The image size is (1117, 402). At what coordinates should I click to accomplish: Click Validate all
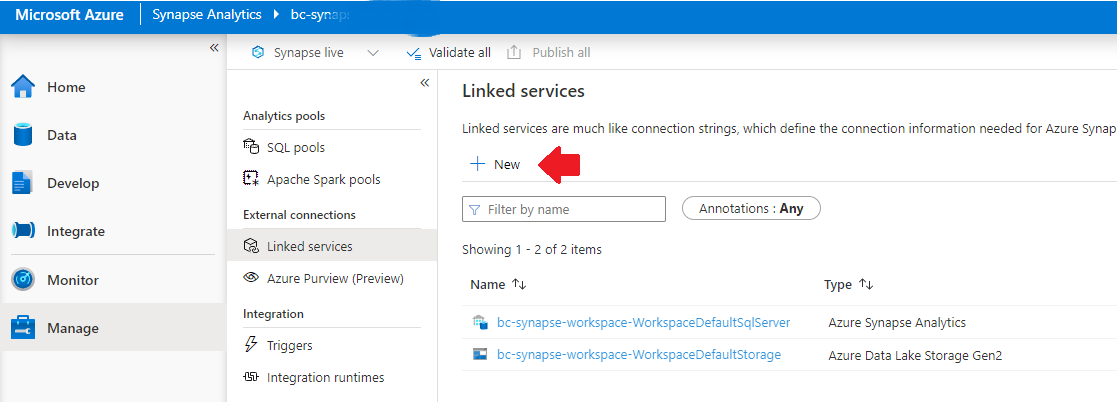point(448,53)
